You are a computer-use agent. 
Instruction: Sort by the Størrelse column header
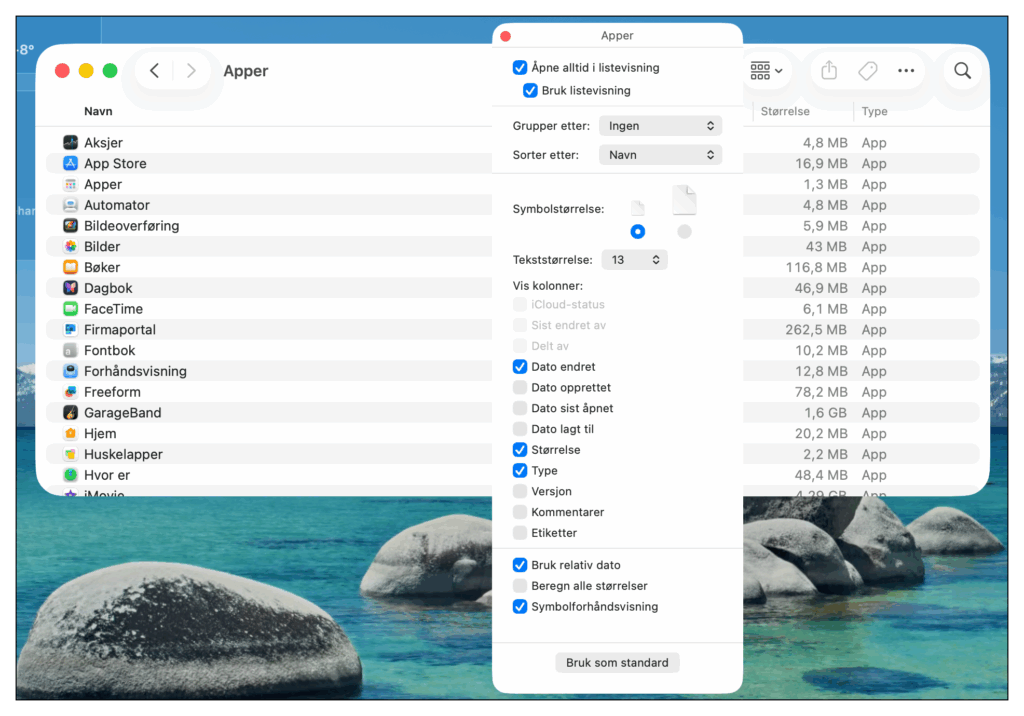click(785, 111)
